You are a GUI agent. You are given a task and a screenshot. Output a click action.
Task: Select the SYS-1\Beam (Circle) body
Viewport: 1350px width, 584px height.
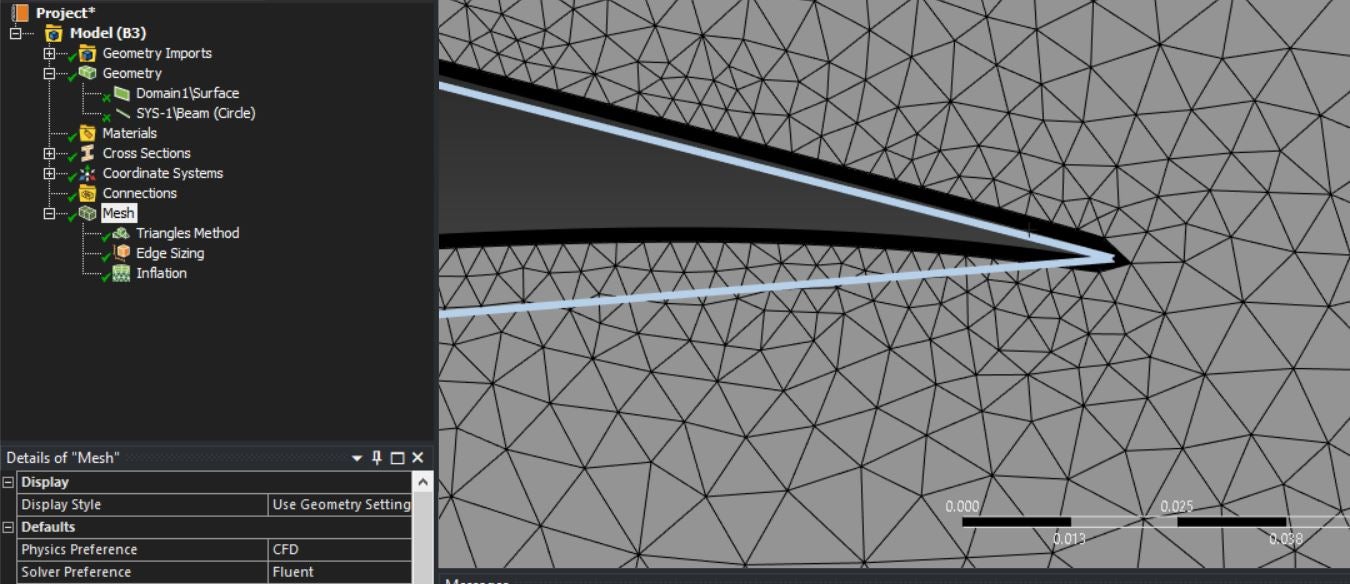coord(195,113)
